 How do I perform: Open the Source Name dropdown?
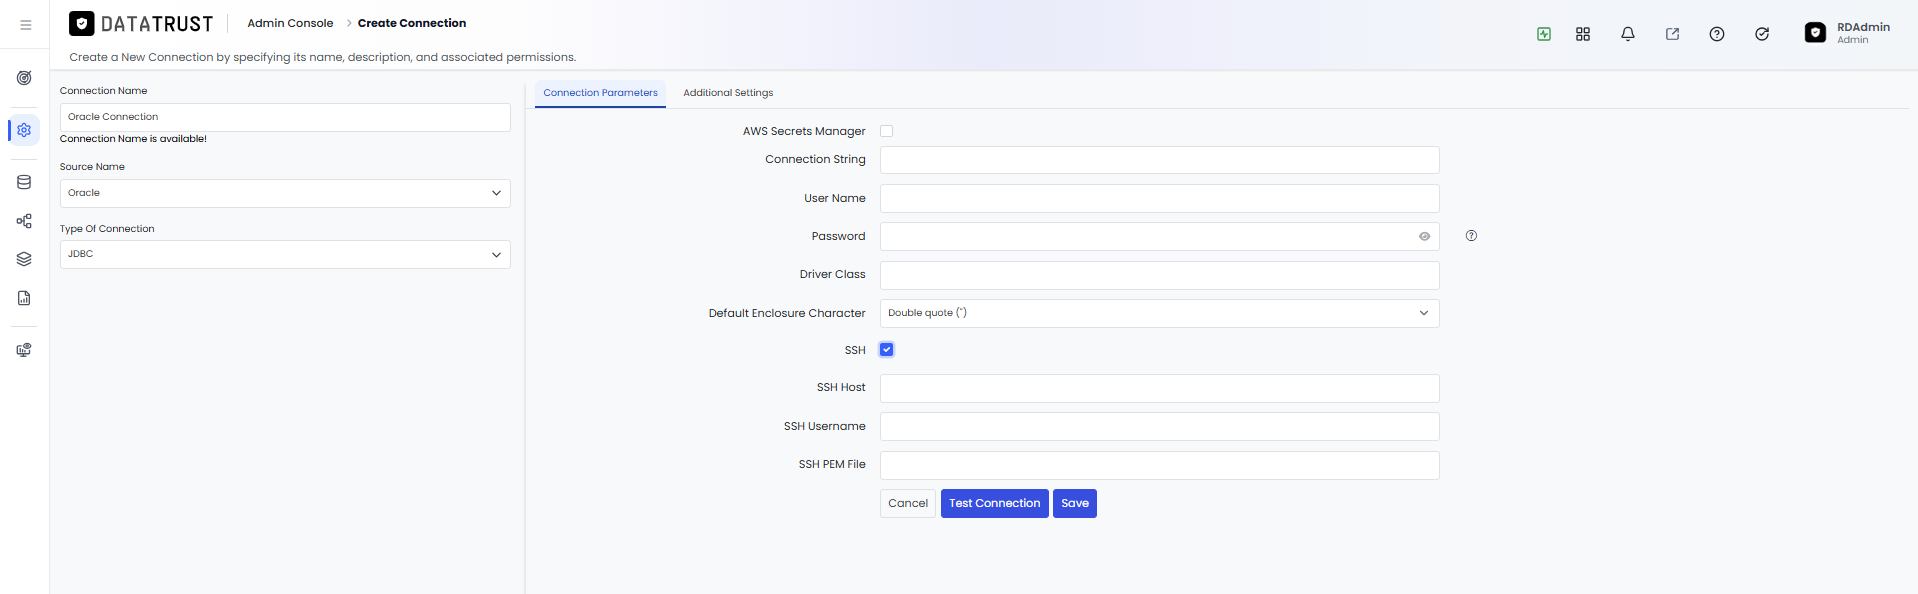(285, 193)
